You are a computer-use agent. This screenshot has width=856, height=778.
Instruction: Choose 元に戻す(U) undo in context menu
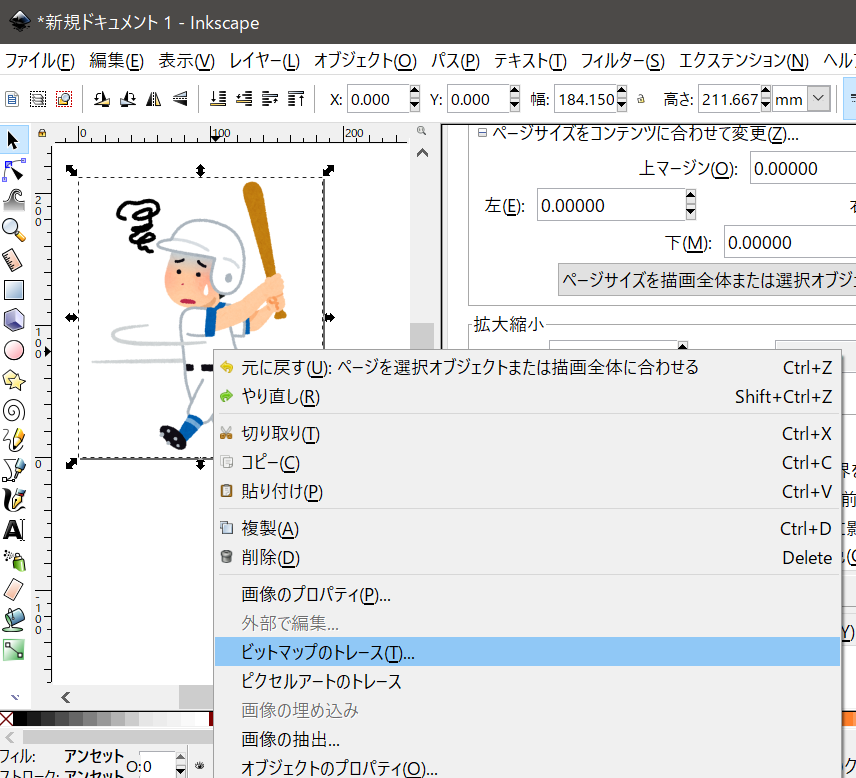click(x=527, y=367)
